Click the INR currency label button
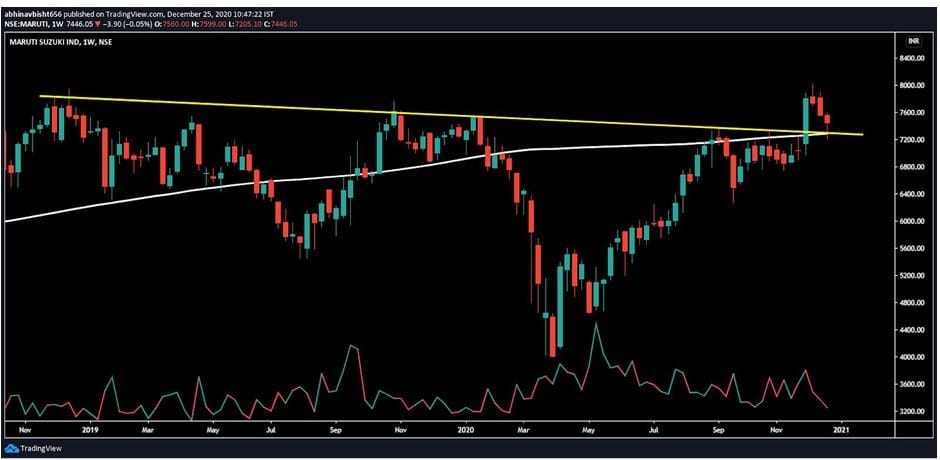This screenshot has height=460, width=940. (914, 42)
